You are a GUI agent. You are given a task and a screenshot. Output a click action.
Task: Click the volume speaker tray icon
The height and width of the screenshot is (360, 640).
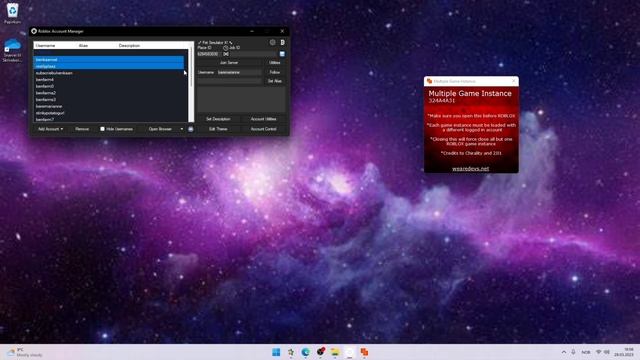tap(607, 352)
